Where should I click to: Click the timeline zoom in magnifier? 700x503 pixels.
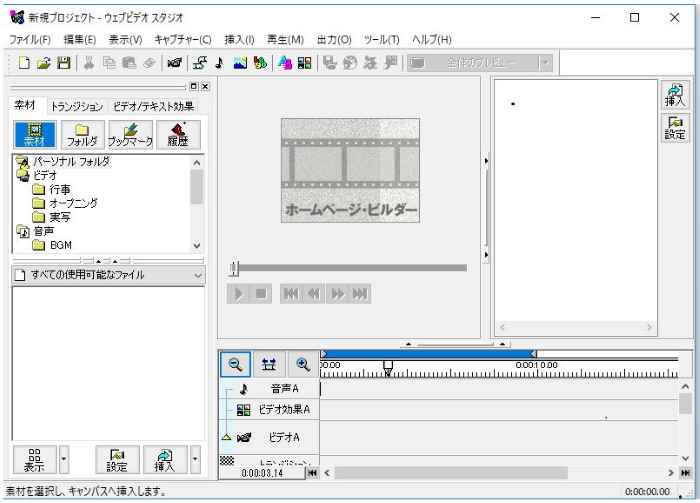pyautogui.click(x=303, y=364)
